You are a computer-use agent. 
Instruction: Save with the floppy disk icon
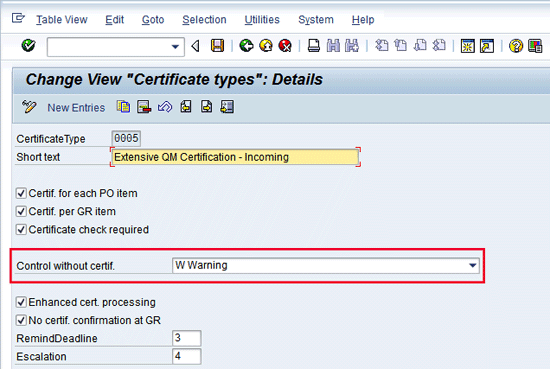click(217, 46)
